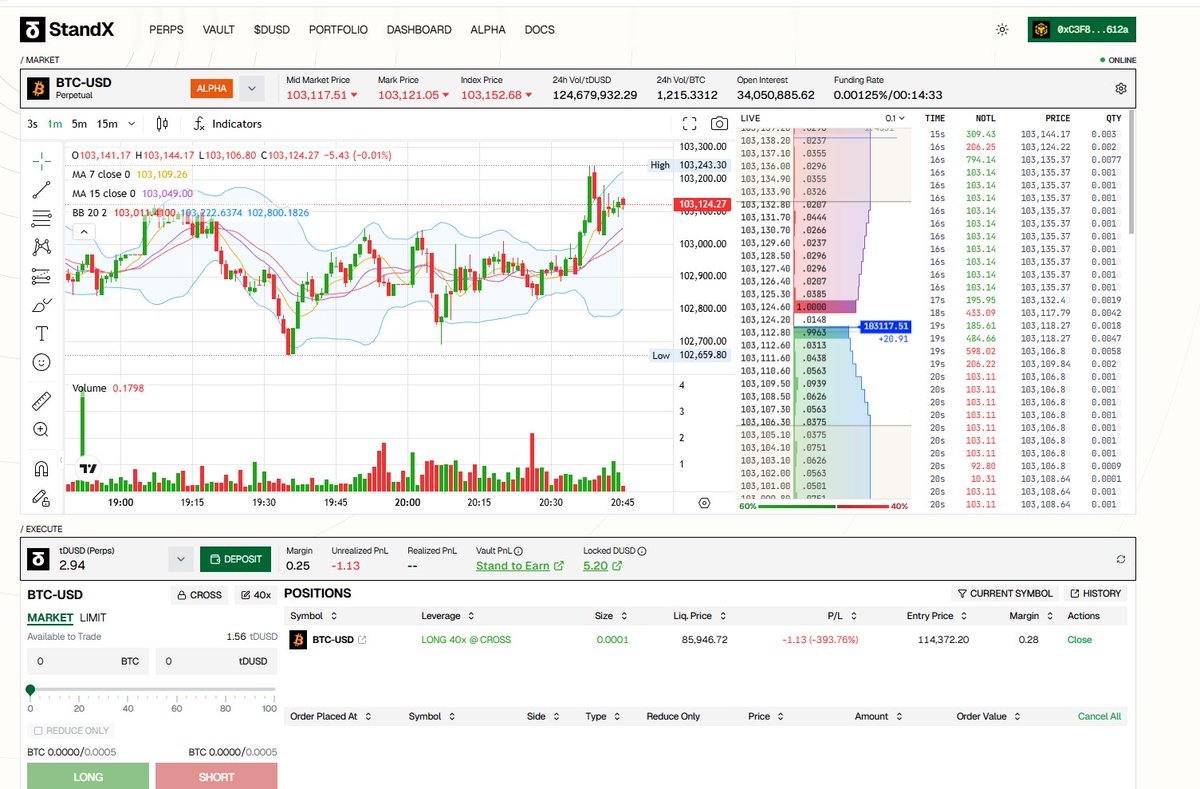The image size is (1200, 789).
Task: Select the 1m timeframe
Action: tap(55, 124)
